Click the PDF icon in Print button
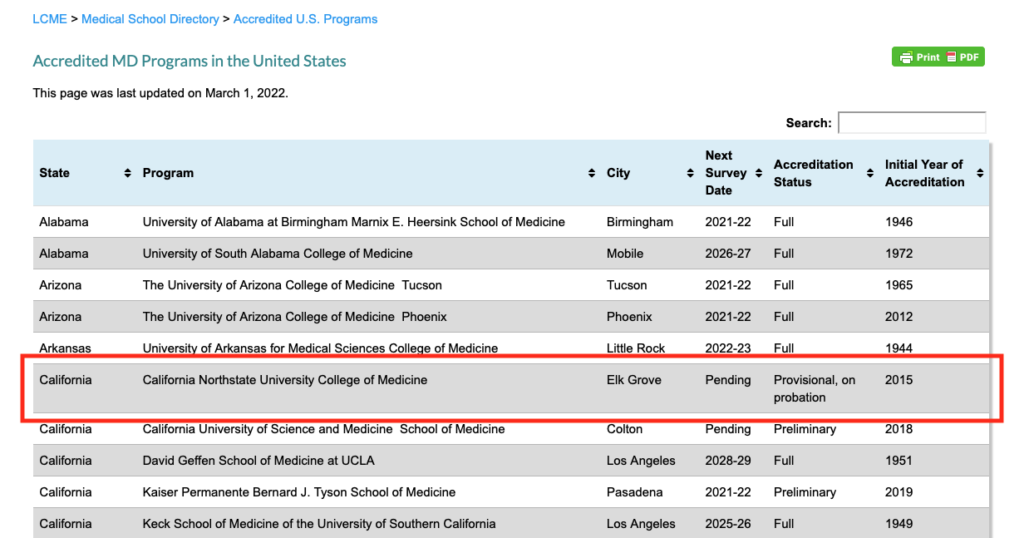Screen dimensions: 1024x538 pos(952,57)
